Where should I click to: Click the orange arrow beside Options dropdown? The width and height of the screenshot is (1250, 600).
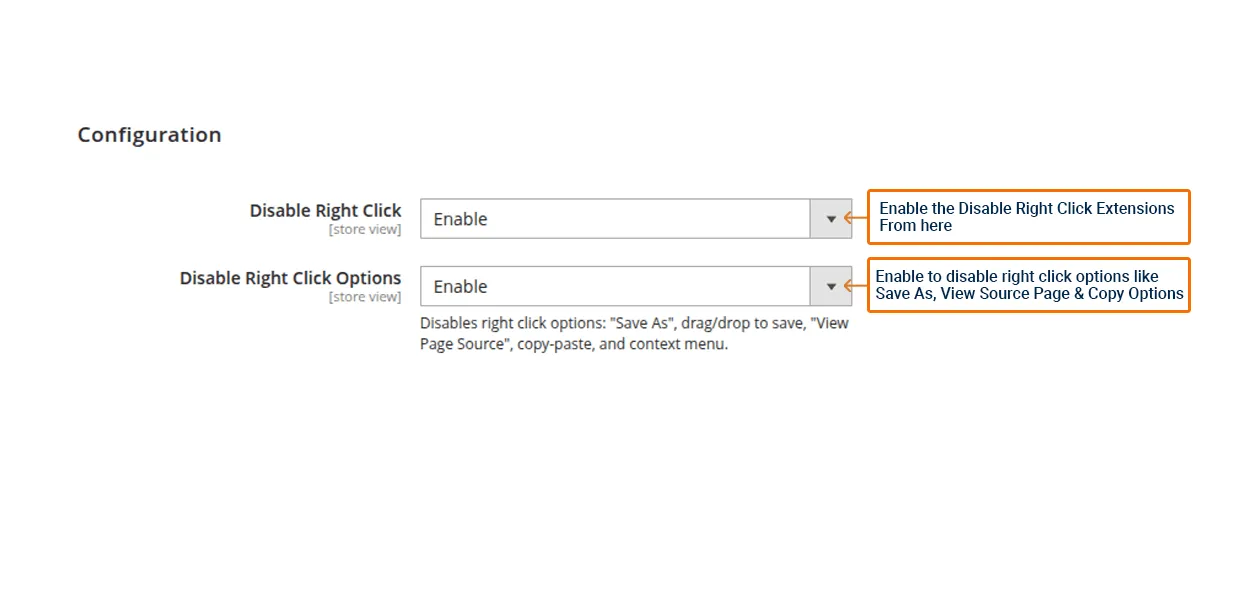855,286
